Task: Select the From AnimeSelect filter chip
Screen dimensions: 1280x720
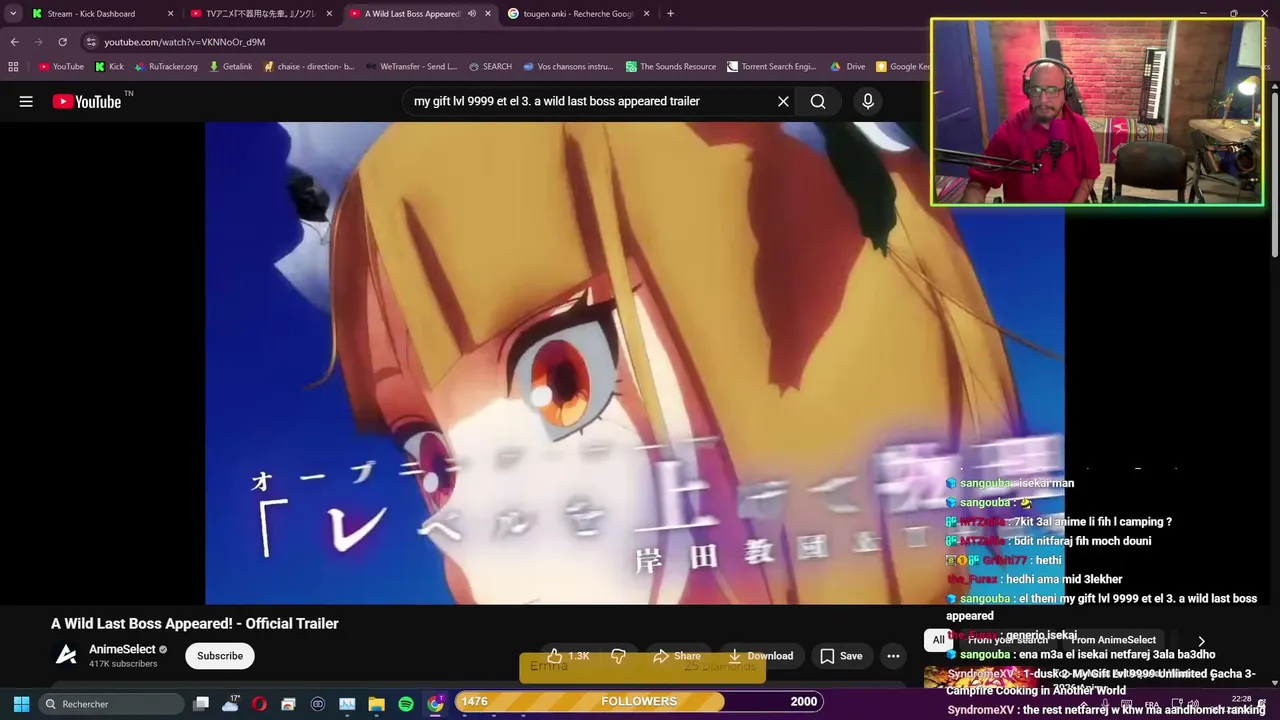Action: 1113,640
